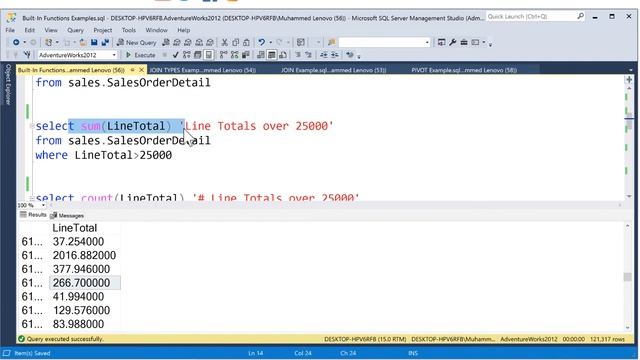The height and width of the screenshot is (360, 640).
Task: Click results grid scroll down arrow
Action: pyautogui.click(x=628, y=328)
